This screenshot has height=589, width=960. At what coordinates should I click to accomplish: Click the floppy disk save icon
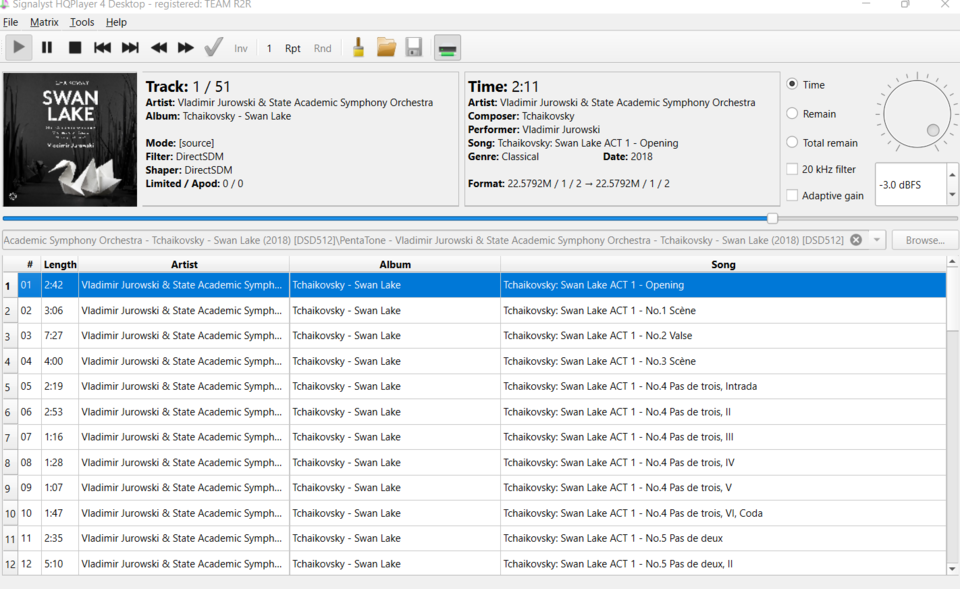414,48
